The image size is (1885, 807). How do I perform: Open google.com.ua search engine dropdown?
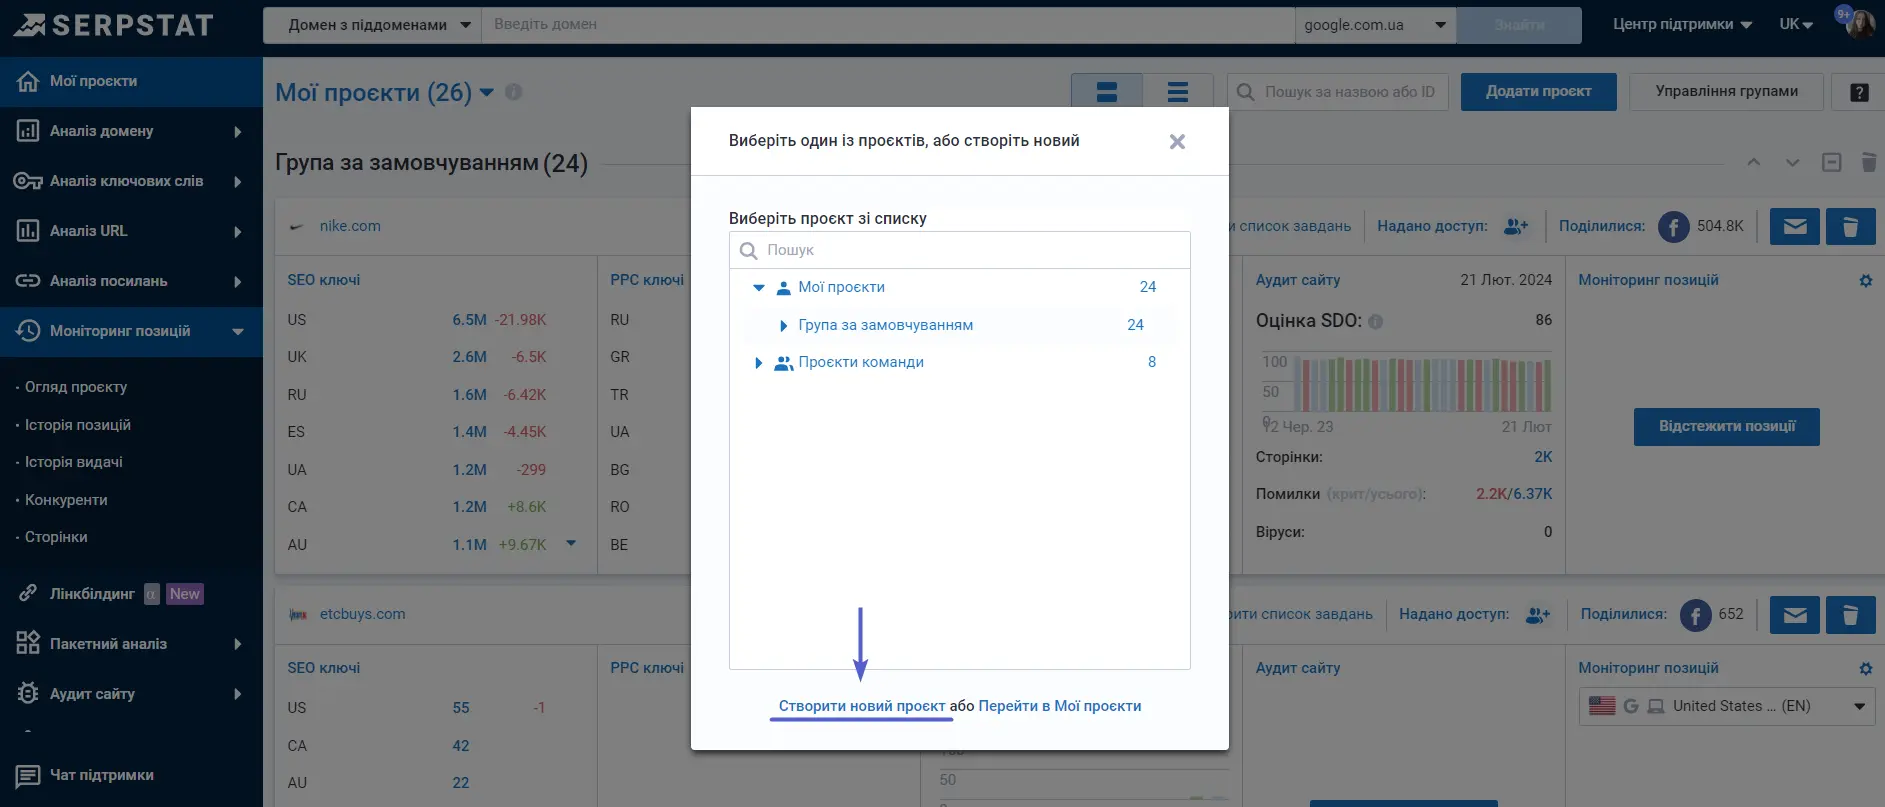[1375, 25]
